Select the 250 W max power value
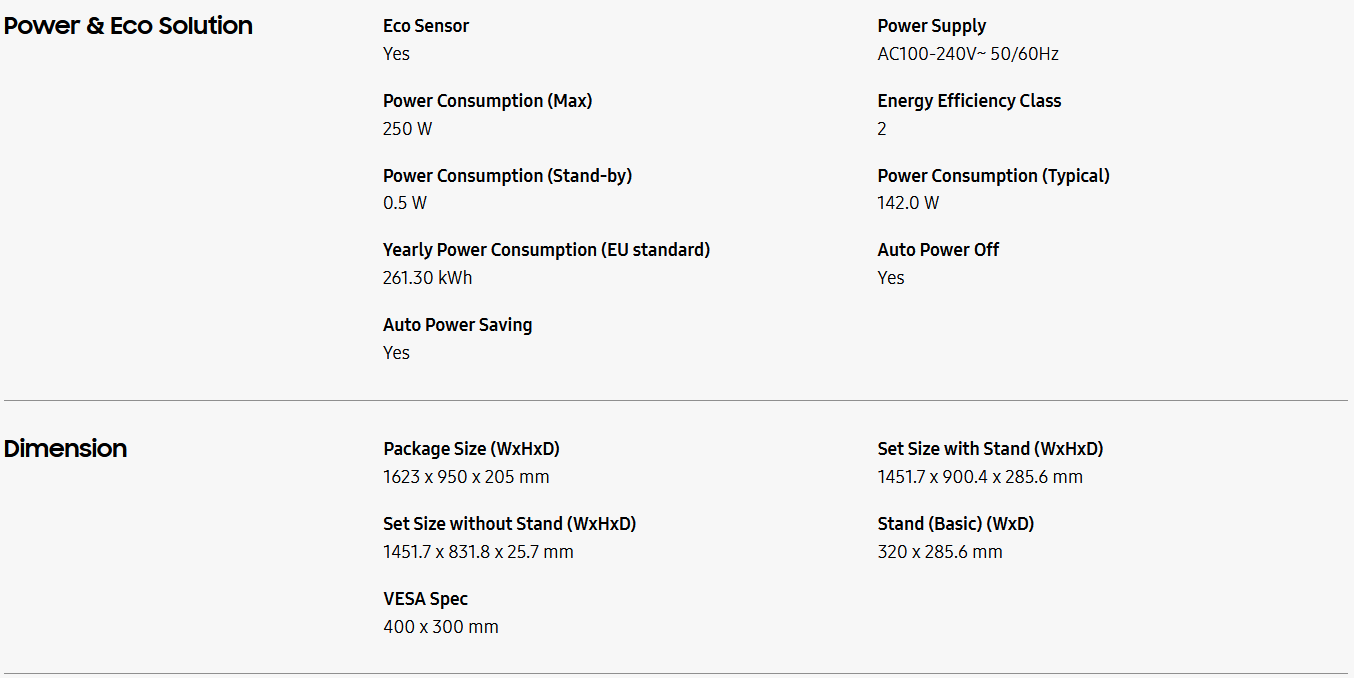 click(x=407, y=129)
